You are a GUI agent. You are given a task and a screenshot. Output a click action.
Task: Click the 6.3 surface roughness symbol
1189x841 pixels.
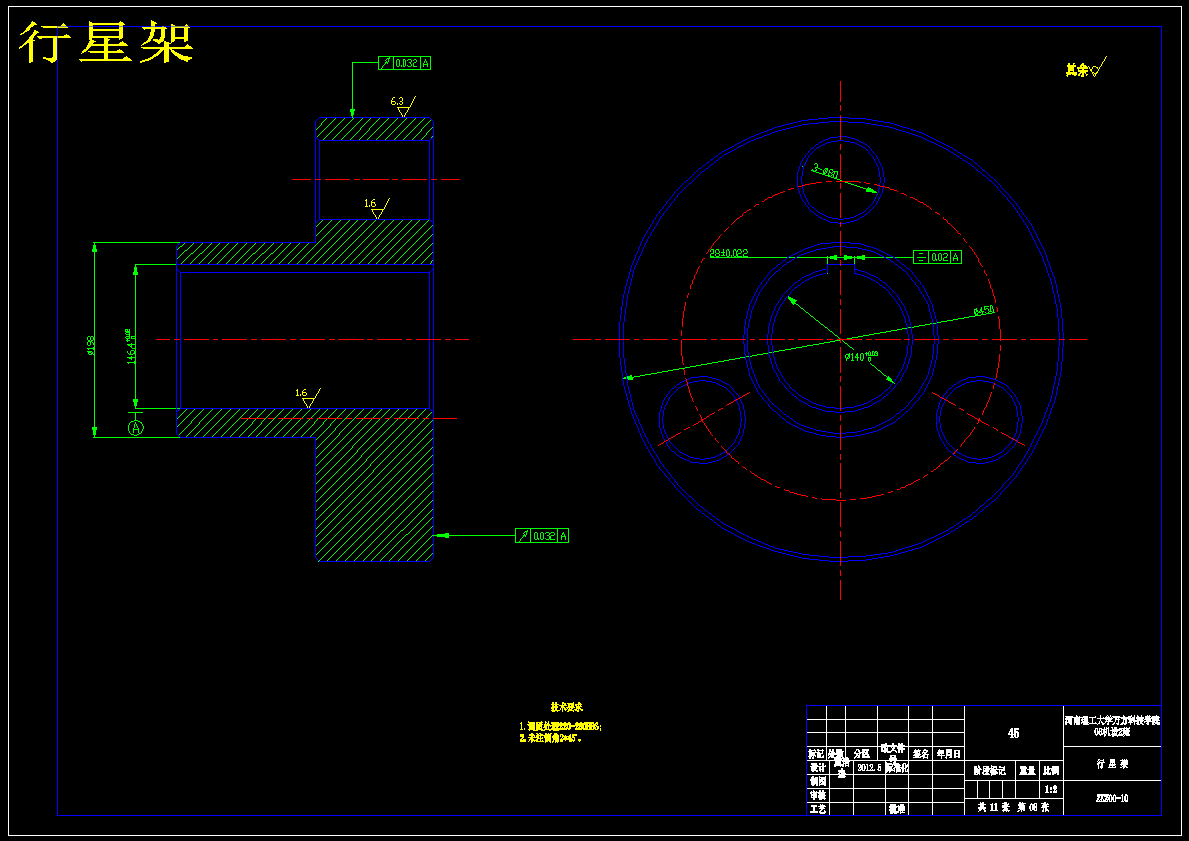[403, 106]
